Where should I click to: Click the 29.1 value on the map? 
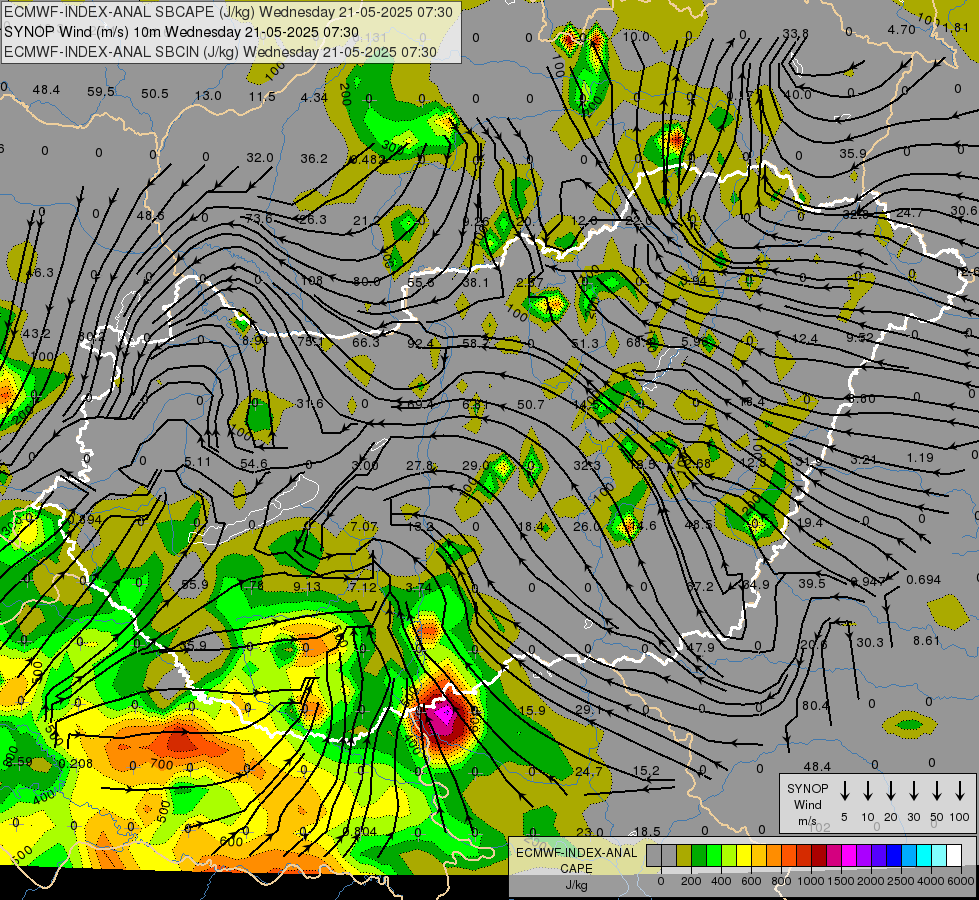click(x=588, y=710)
